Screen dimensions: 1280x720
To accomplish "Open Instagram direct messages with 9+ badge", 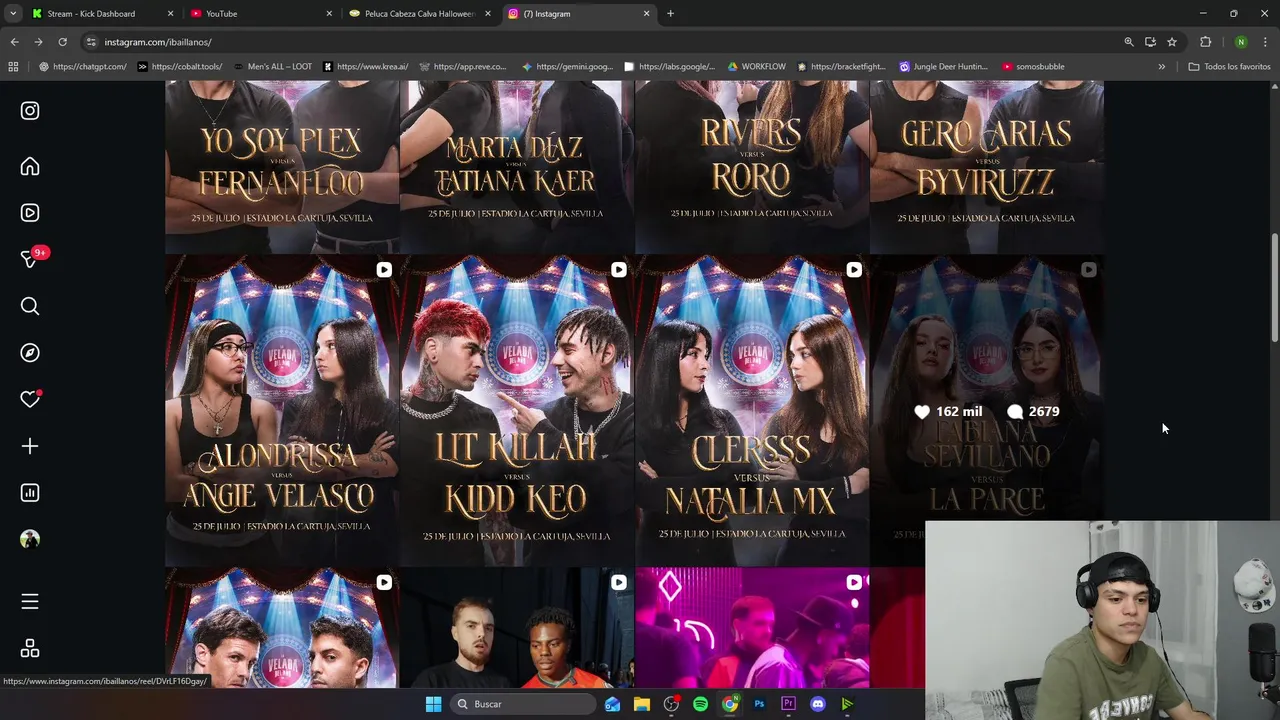I will 32,258.
